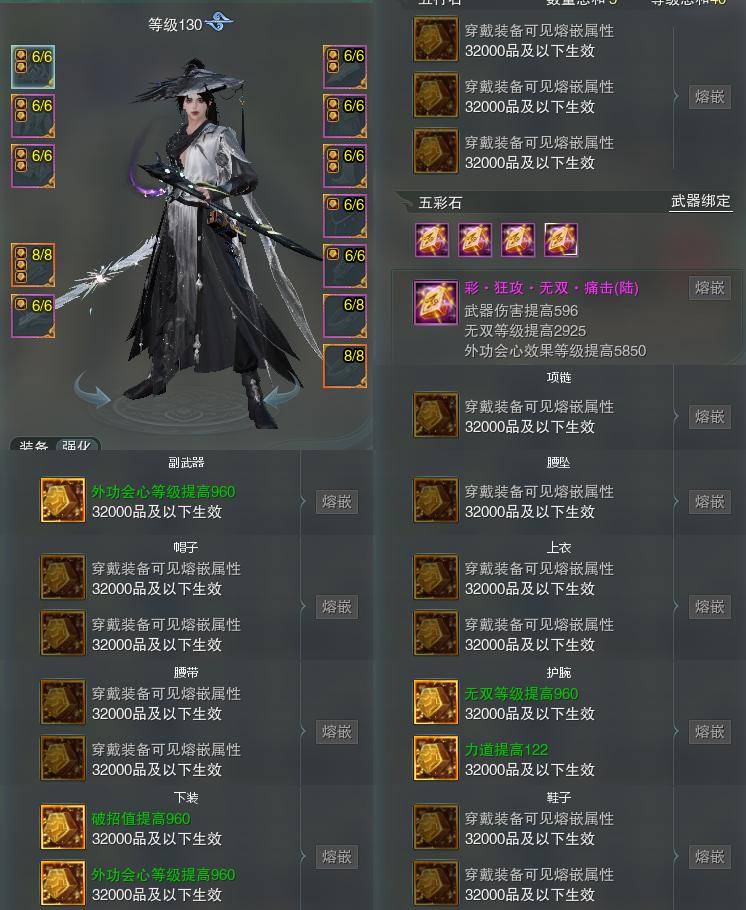Click the 力道提高122 gem icon
Viewport: 746px width, 910px height.
[436, 759]
